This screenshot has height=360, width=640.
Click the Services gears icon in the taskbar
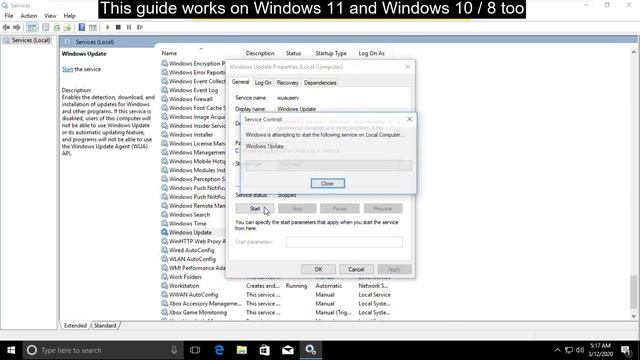click(311, 350)
